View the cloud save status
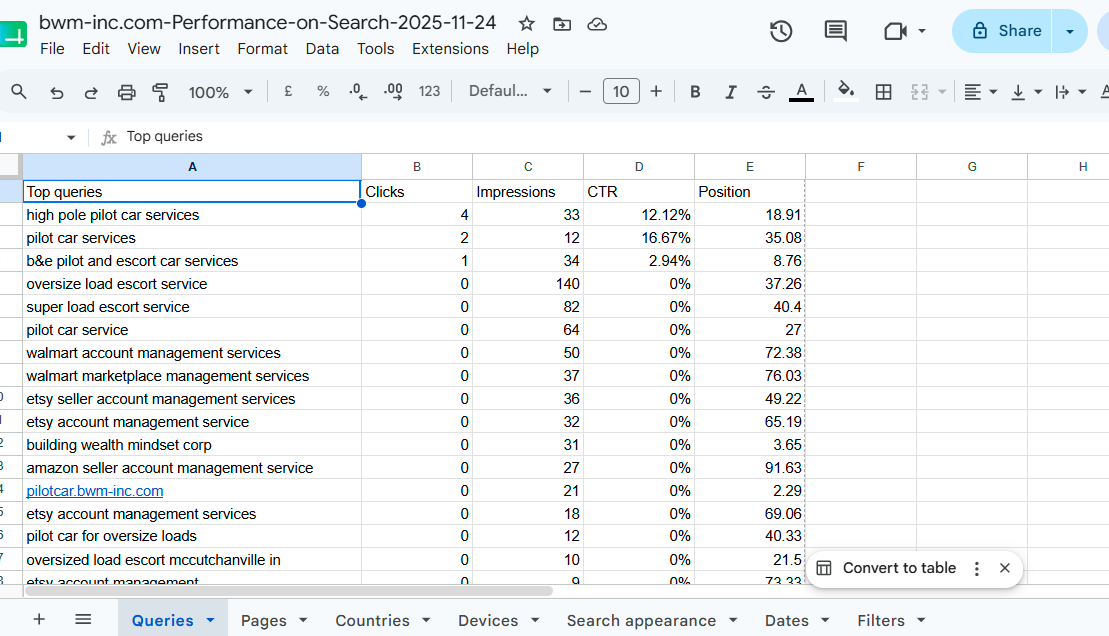The width and height of the screenshot is (1109, 636). 597,24
